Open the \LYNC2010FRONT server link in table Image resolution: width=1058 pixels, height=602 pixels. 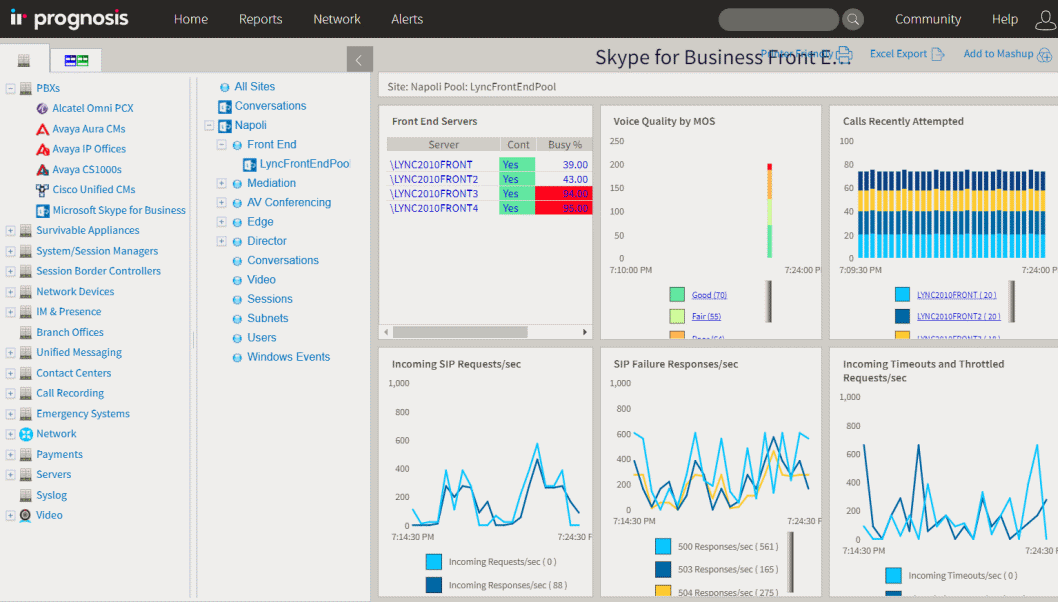(x=430, y=165)
